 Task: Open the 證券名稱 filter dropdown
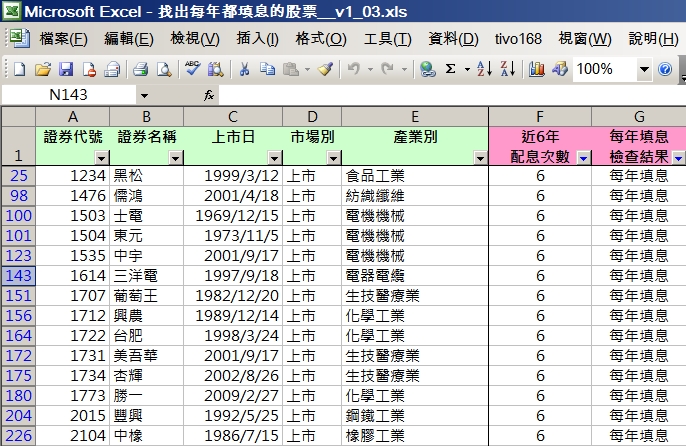click(x=175, y=158)
